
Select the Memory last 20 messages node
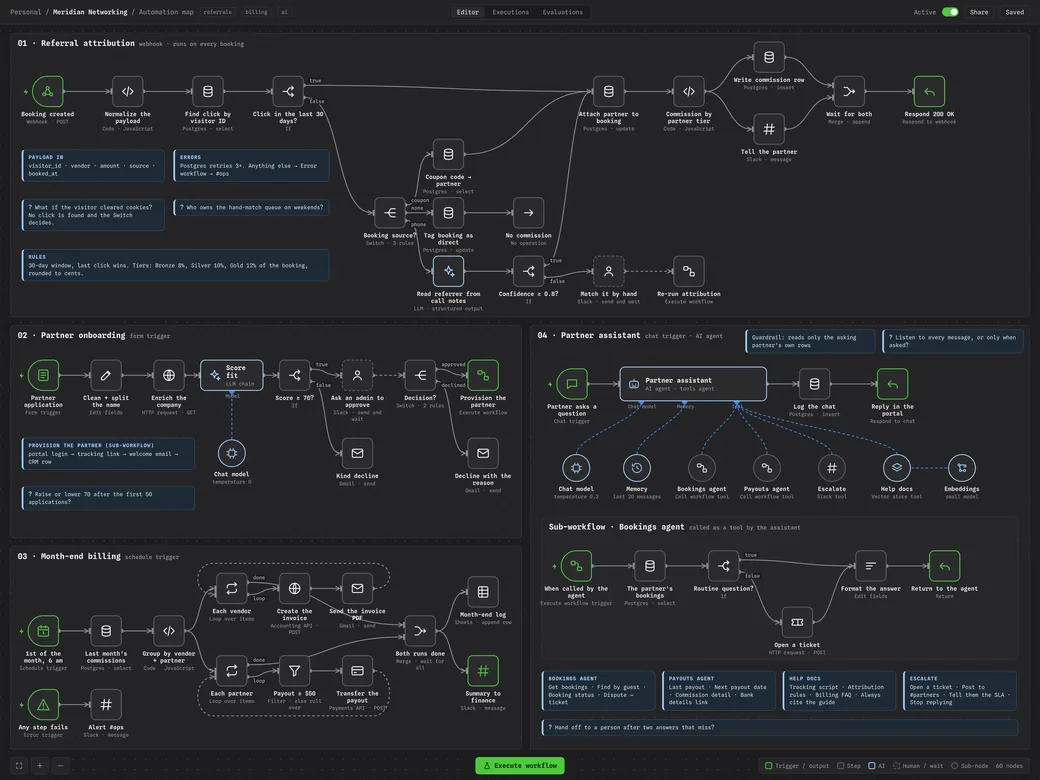click(637, 468)
